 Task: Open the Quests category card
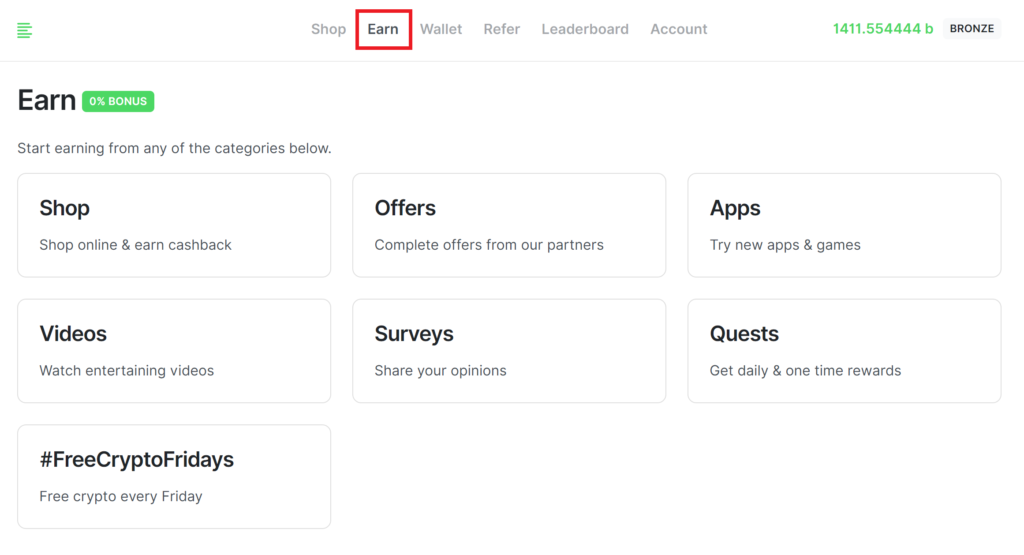coord(844,351)
